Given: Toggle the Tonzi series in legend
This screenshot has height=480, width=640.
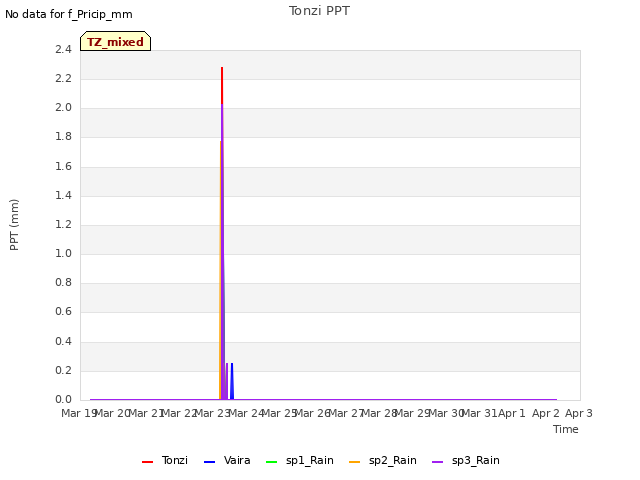Looking at the screenshot, I should point(165,460).
